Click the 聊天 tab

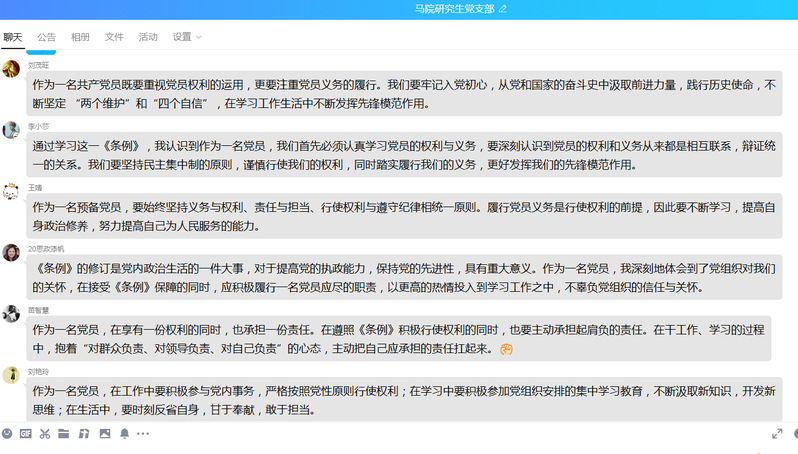coord(12,37)
